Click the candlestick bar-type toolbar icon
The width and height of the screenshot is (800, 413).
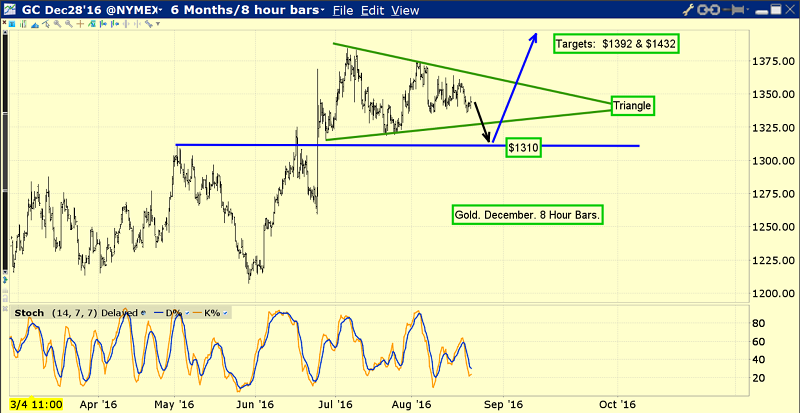tap(23, 24)
